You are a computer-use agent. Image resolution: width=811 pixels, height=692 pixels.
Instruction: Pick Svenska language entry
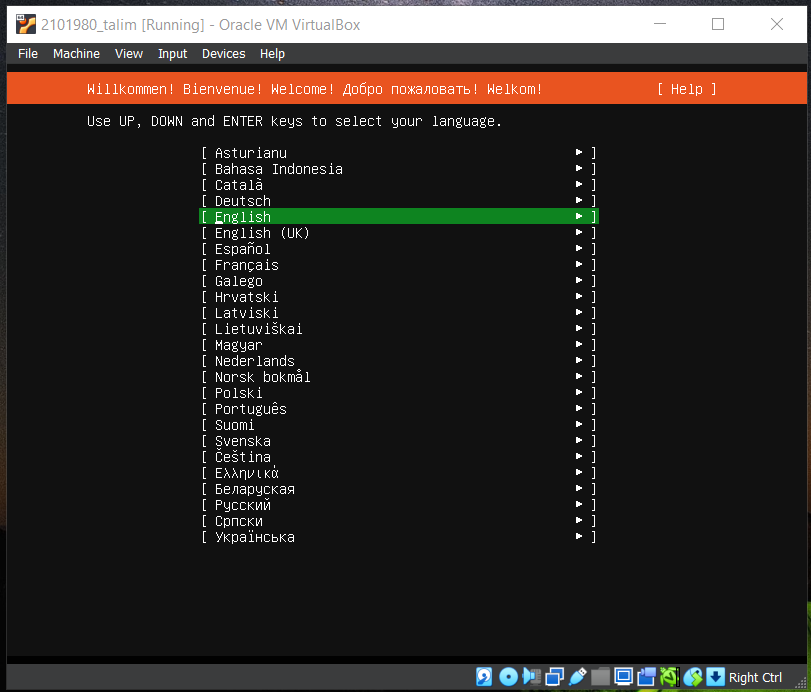[x=399, y=441]
